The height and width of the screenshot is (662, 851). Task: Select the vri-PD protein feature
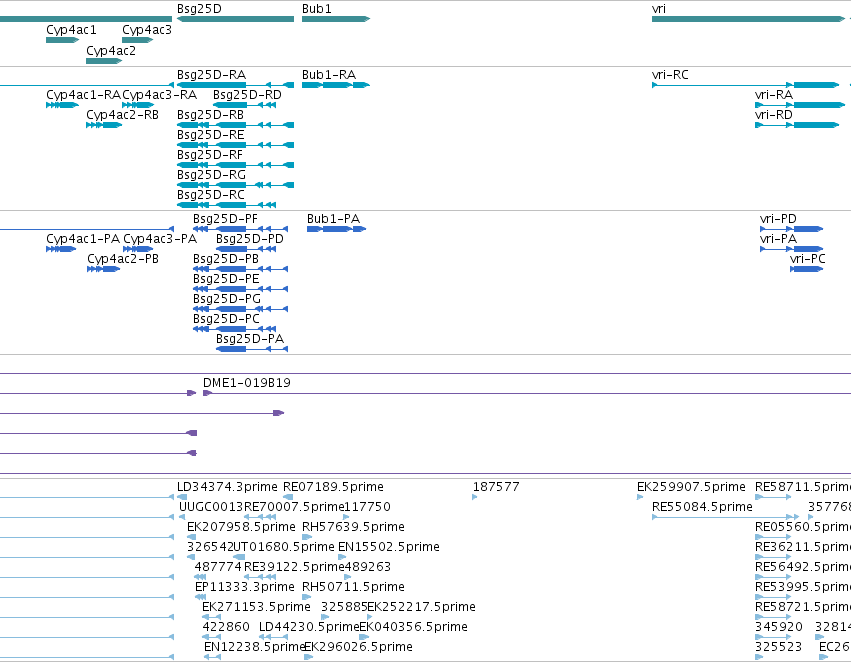[x=791, y=229]
